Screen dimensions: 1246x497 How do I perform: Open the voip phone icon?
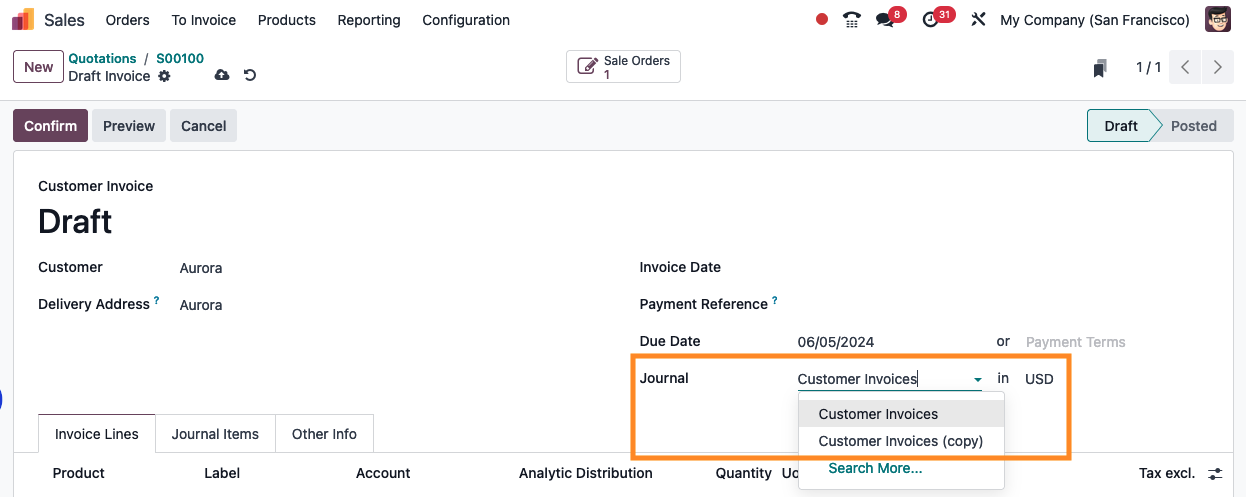pos(852,20)
